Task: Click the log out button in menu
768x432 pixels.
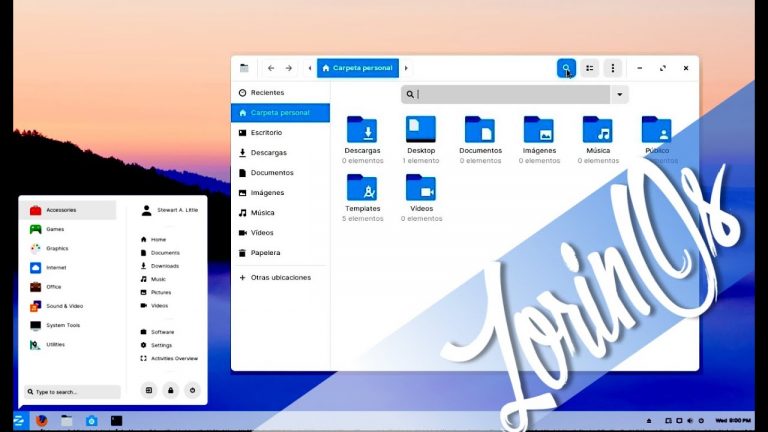Action: click(x=149, y=390)
